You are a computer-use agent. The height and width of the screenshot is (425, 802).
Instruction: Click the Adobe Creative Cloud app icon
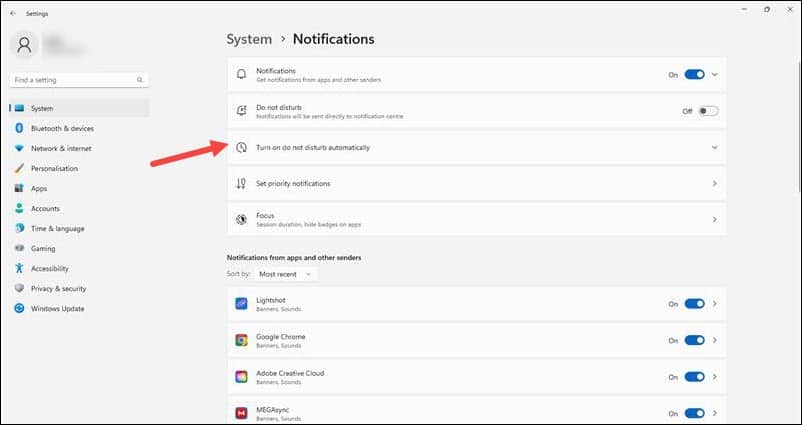click(x=241, y=377)
